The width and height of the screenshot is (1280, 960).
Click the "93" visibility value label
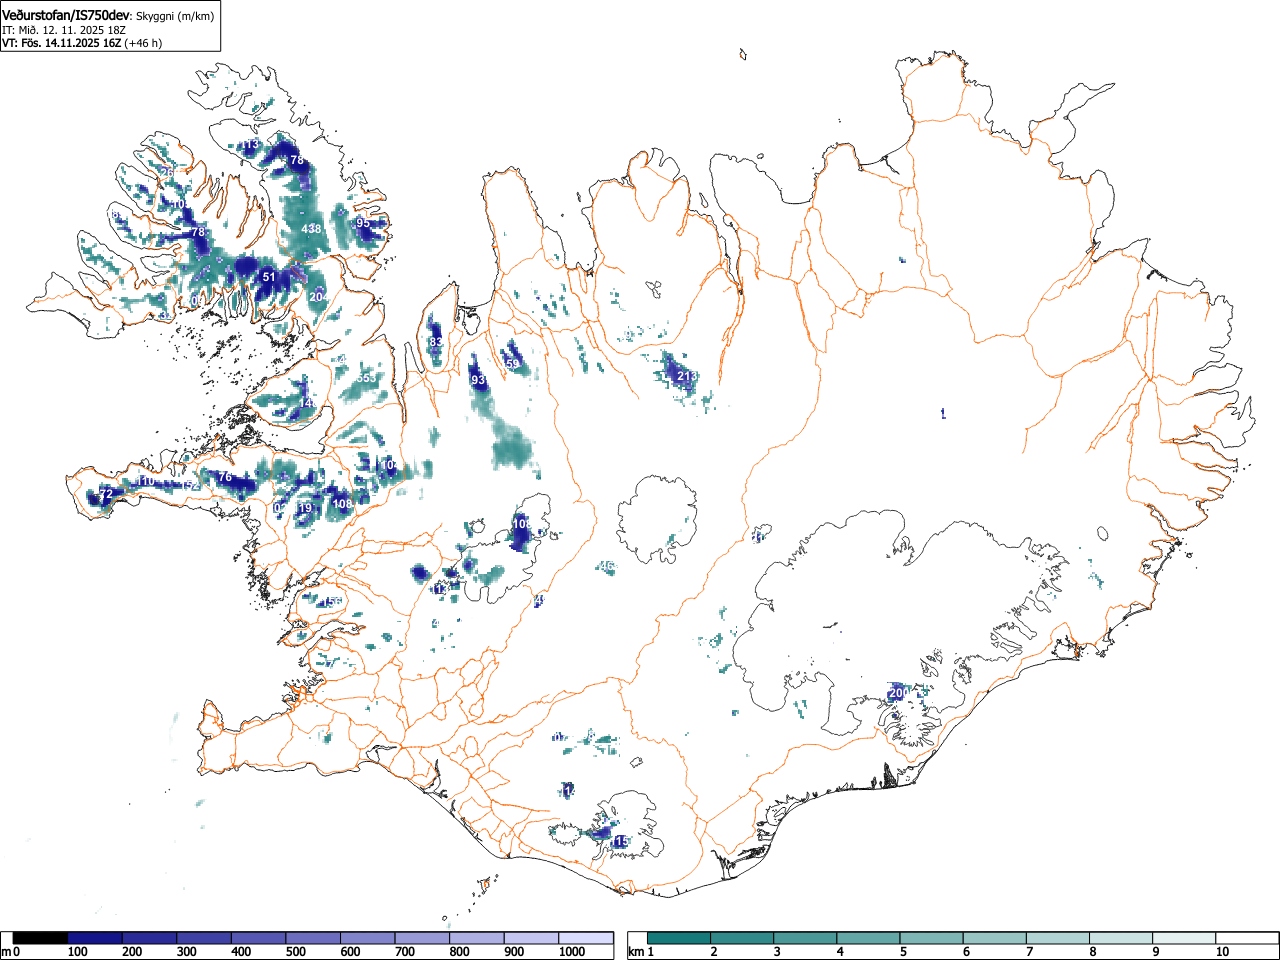(478, 381)
